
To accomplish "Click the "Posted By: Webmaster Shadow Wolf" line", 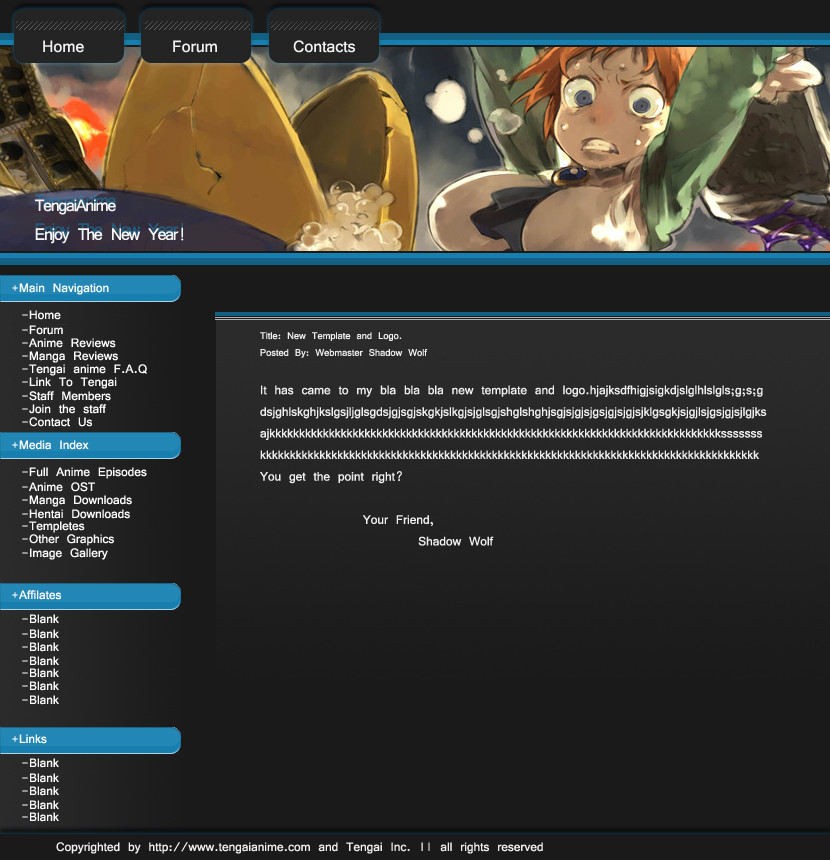I will click(x=343, y=353).
